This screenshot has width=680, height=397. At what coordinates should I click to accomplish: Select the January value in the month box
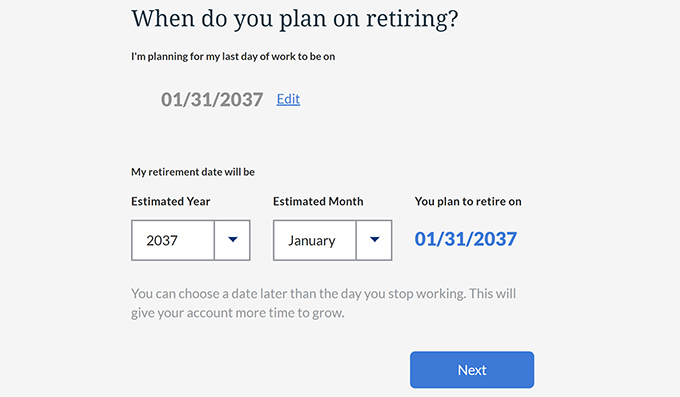pos(312,240)
